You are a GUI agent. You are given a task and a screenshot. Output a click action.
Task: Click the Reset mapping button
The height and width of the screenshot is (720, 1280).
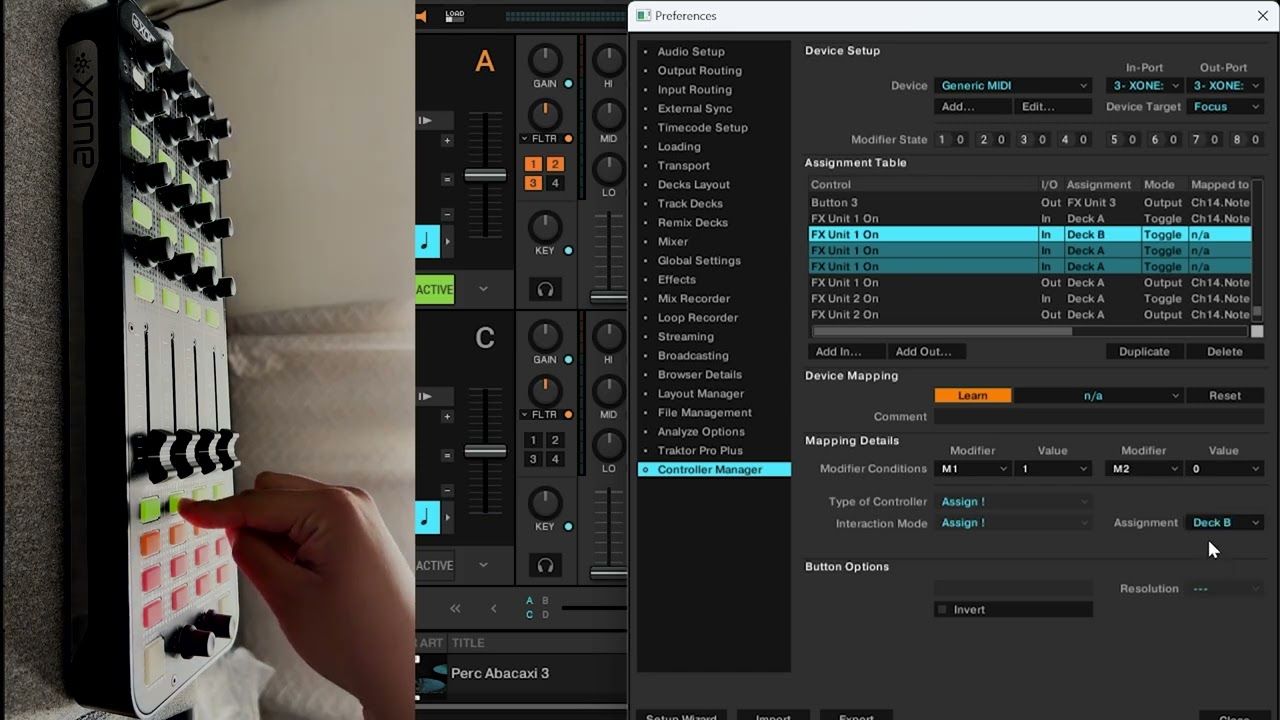[x=1225, y=396]
